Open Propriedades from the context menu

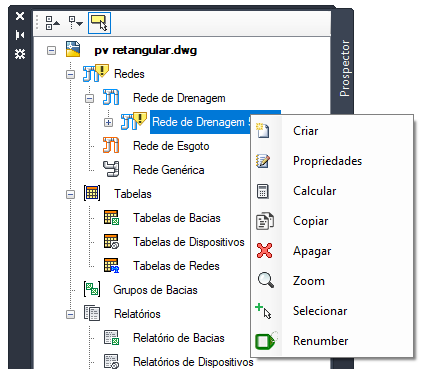(327, 161)
